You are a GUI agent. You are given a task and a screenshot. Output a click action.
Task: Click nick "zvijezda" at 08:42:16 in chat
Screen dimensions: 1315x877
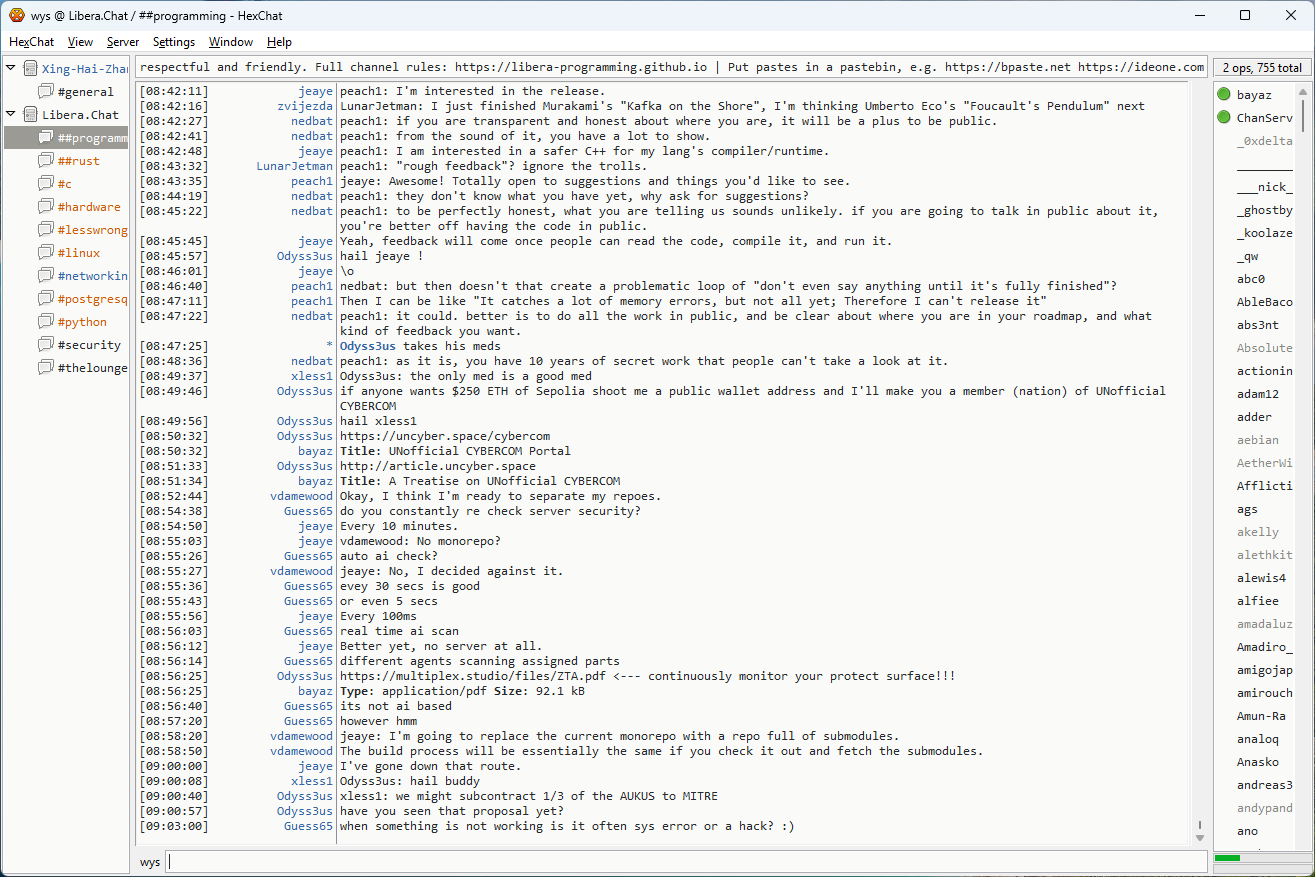305,106
